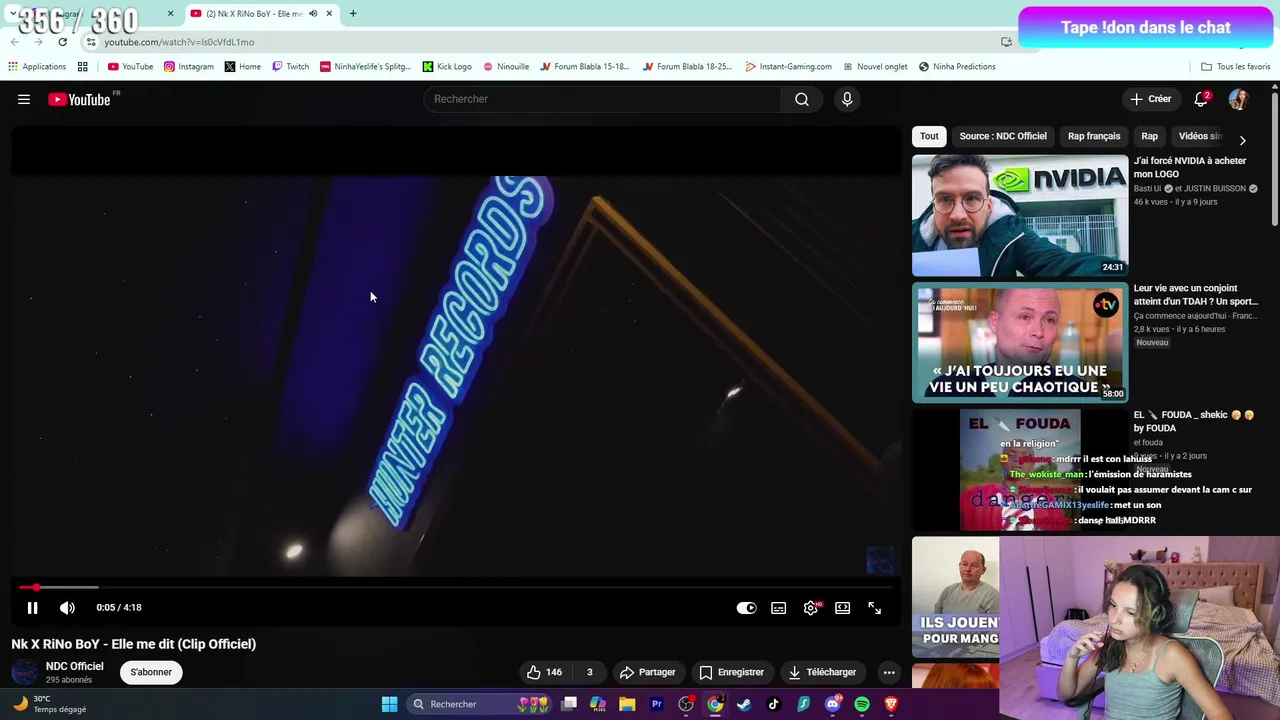Toggle the autoplay switch in player
Image resolution: width=1280 pixels, height=720 pixels.
(x=747, y=607)
